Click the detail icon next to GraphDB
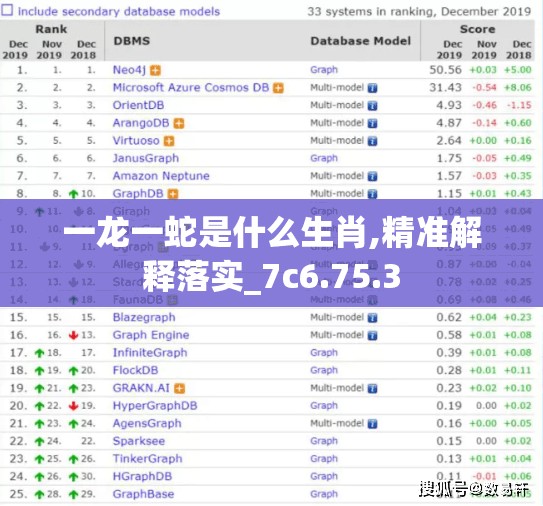The height and width of the screenshot is (506, 543). point(173,194)
